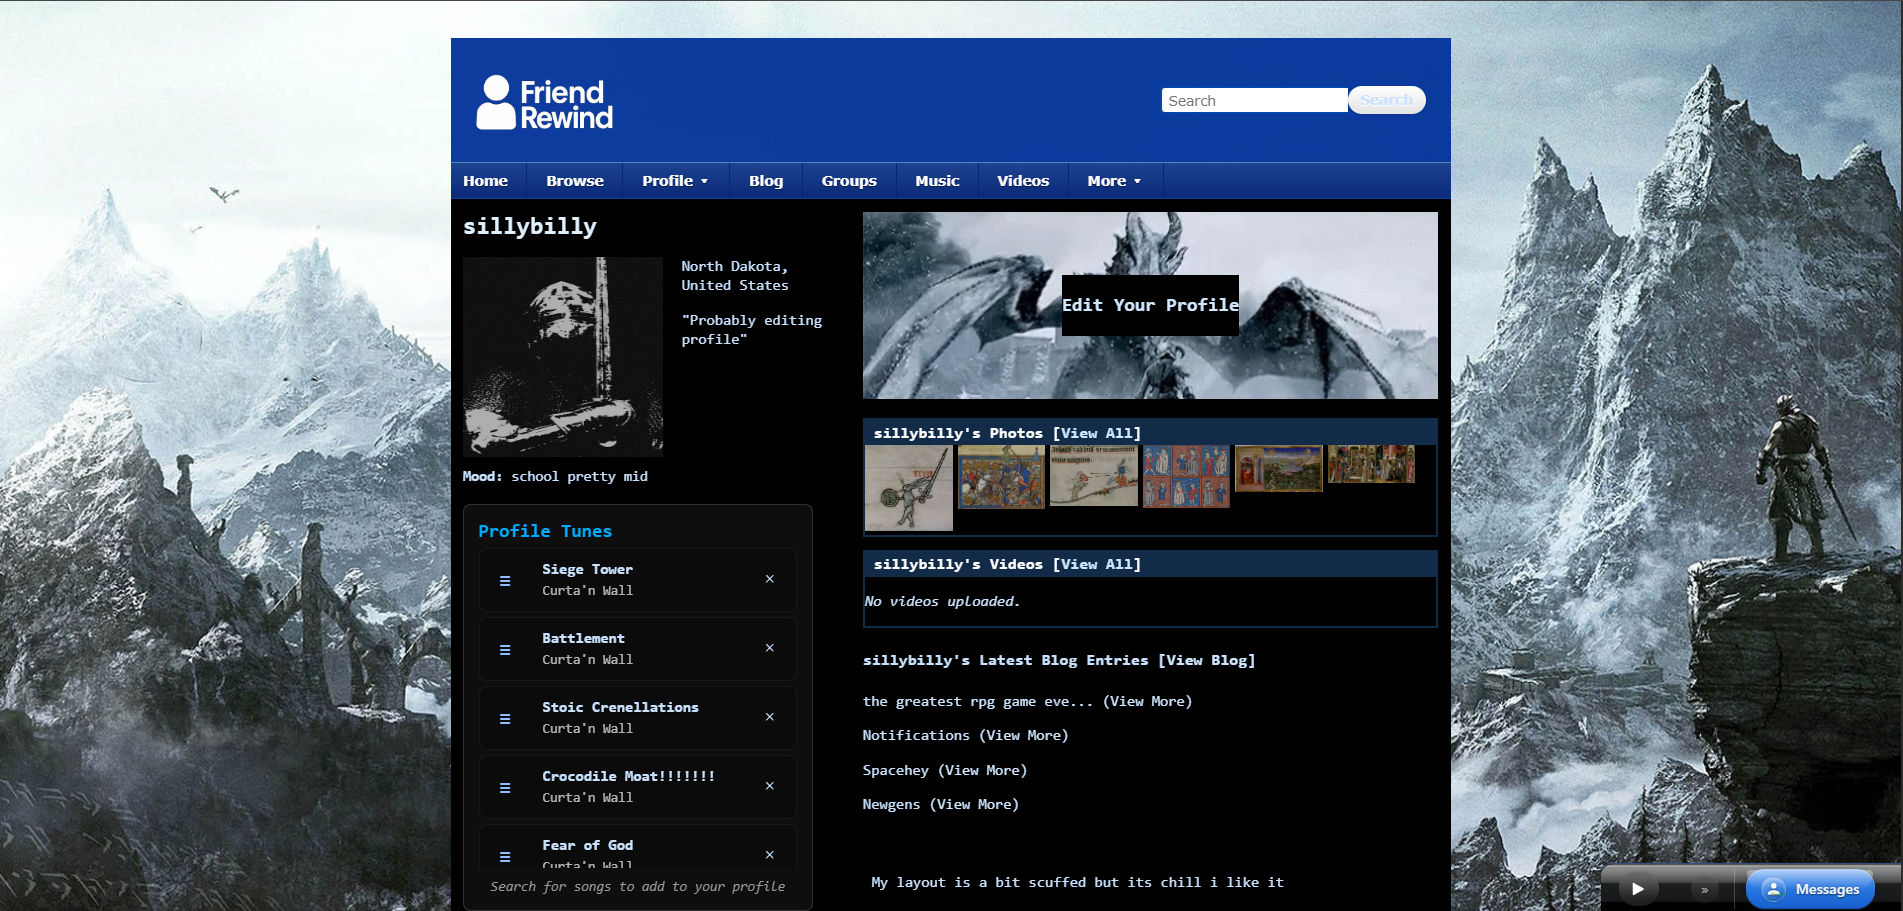Select the Stoic Crenellations song title
Image resolution: width=1903 pixels, height=911 pixels.
coord(620,707)
